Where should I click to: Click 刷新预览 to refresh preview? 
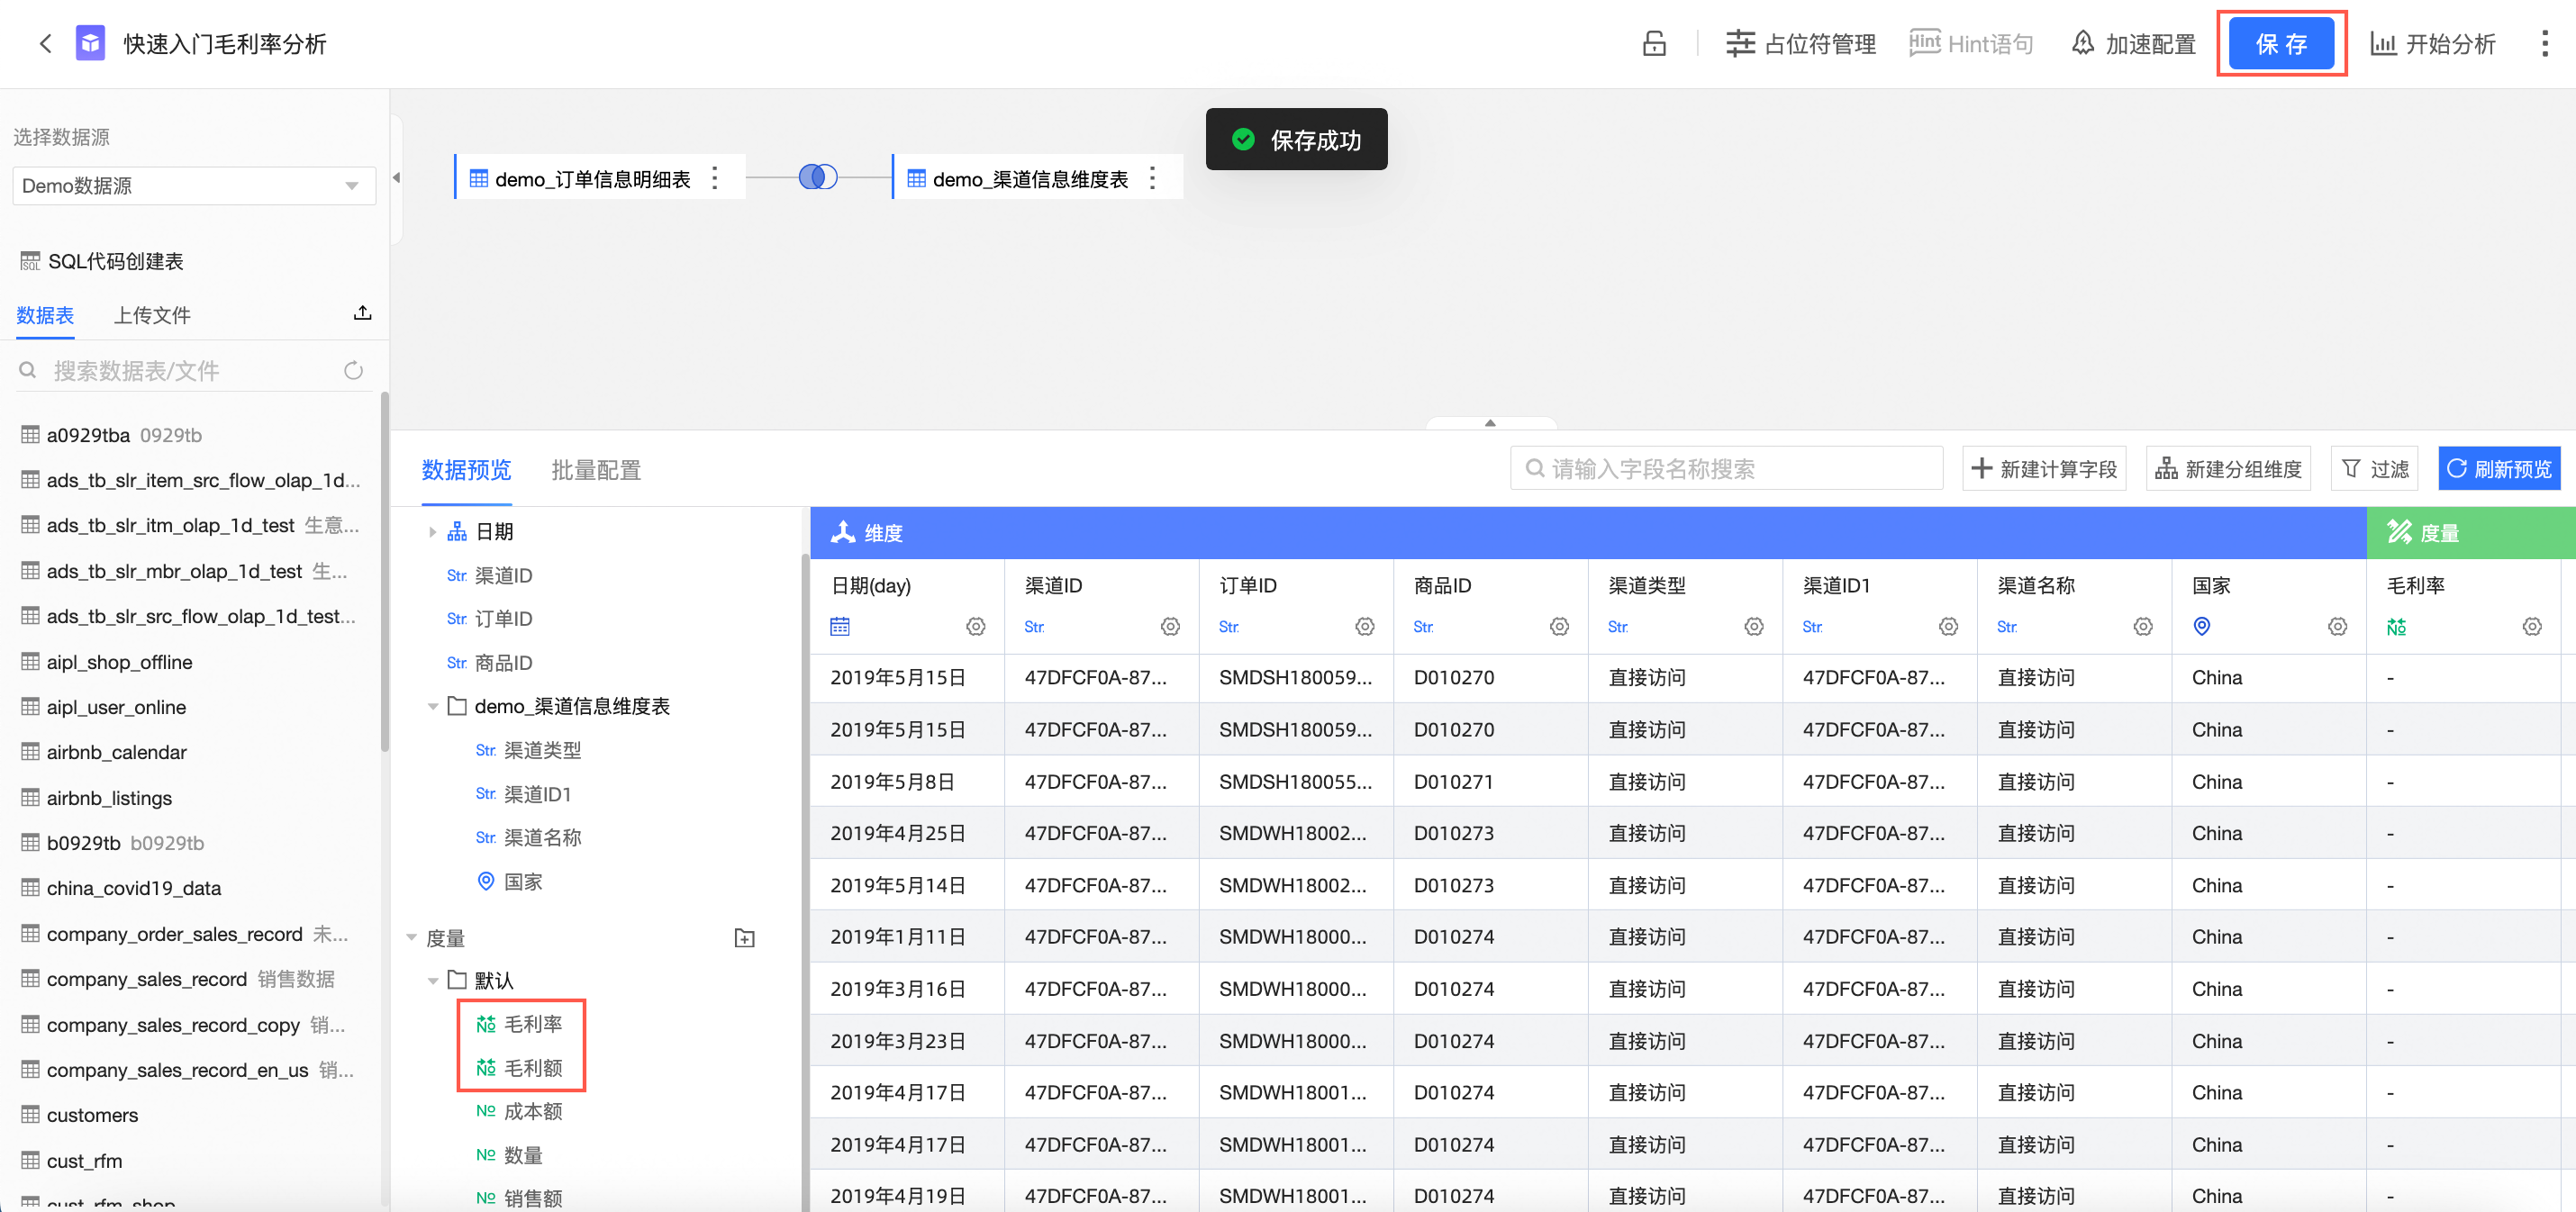(2499, 468)
